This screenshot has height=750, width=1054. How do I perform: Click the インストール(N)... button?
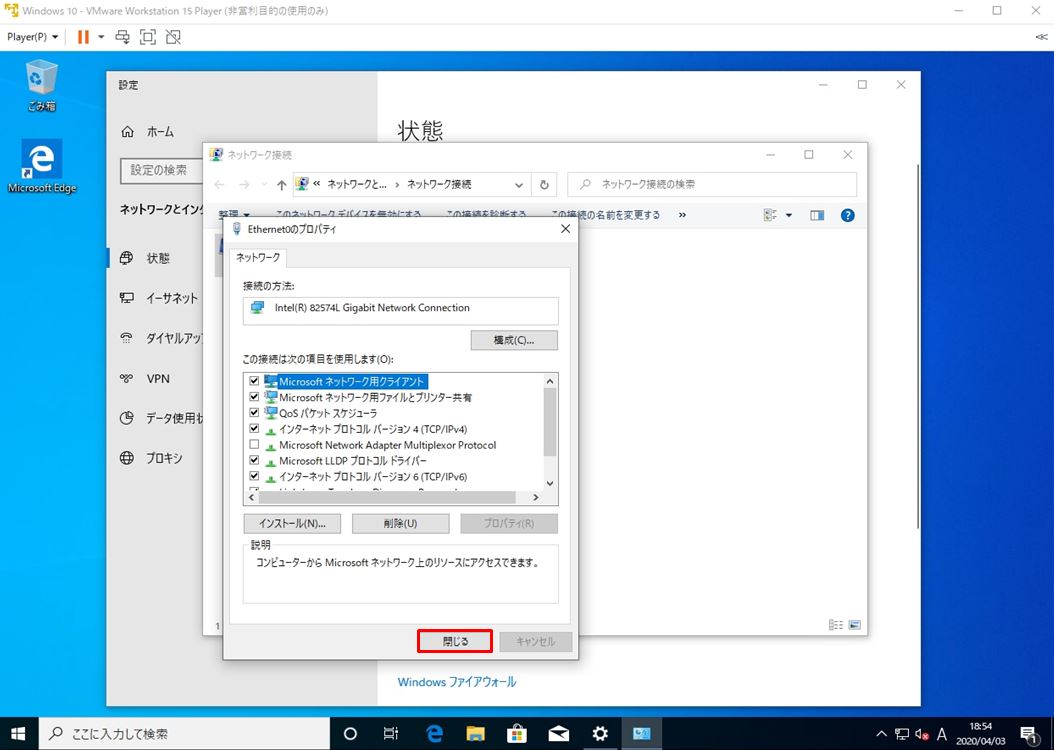(292, 524)
